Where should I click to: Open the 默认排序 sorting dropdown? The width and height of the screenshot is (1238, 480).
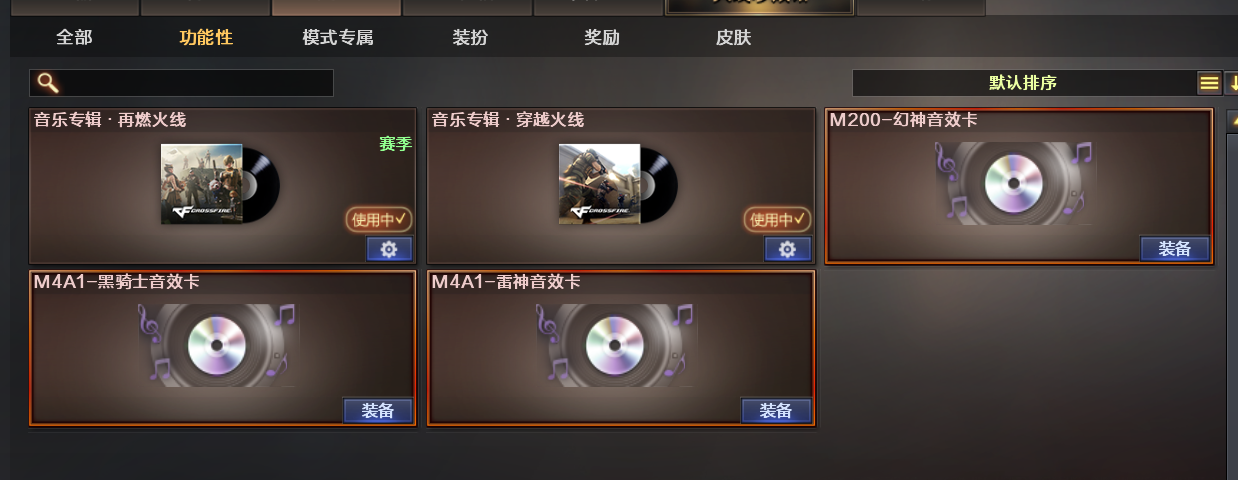tap(1023, 83)
